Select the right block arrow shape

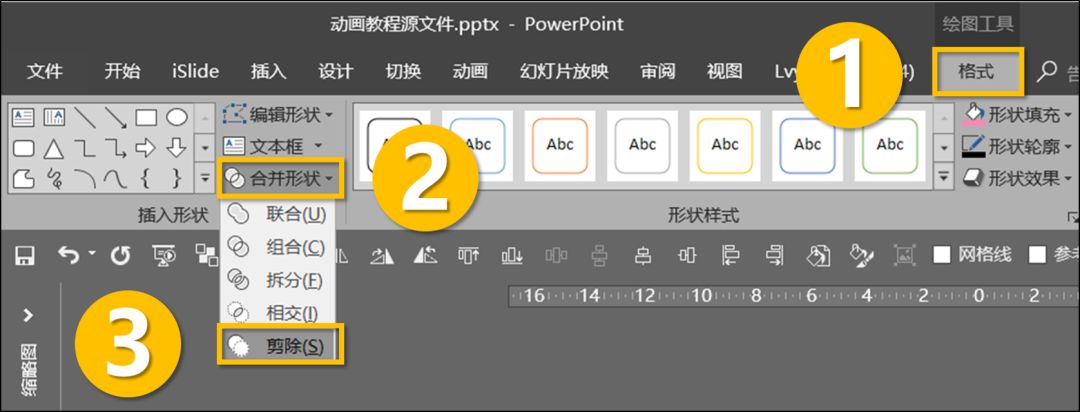pyautogui.click(x=146, y=148)
